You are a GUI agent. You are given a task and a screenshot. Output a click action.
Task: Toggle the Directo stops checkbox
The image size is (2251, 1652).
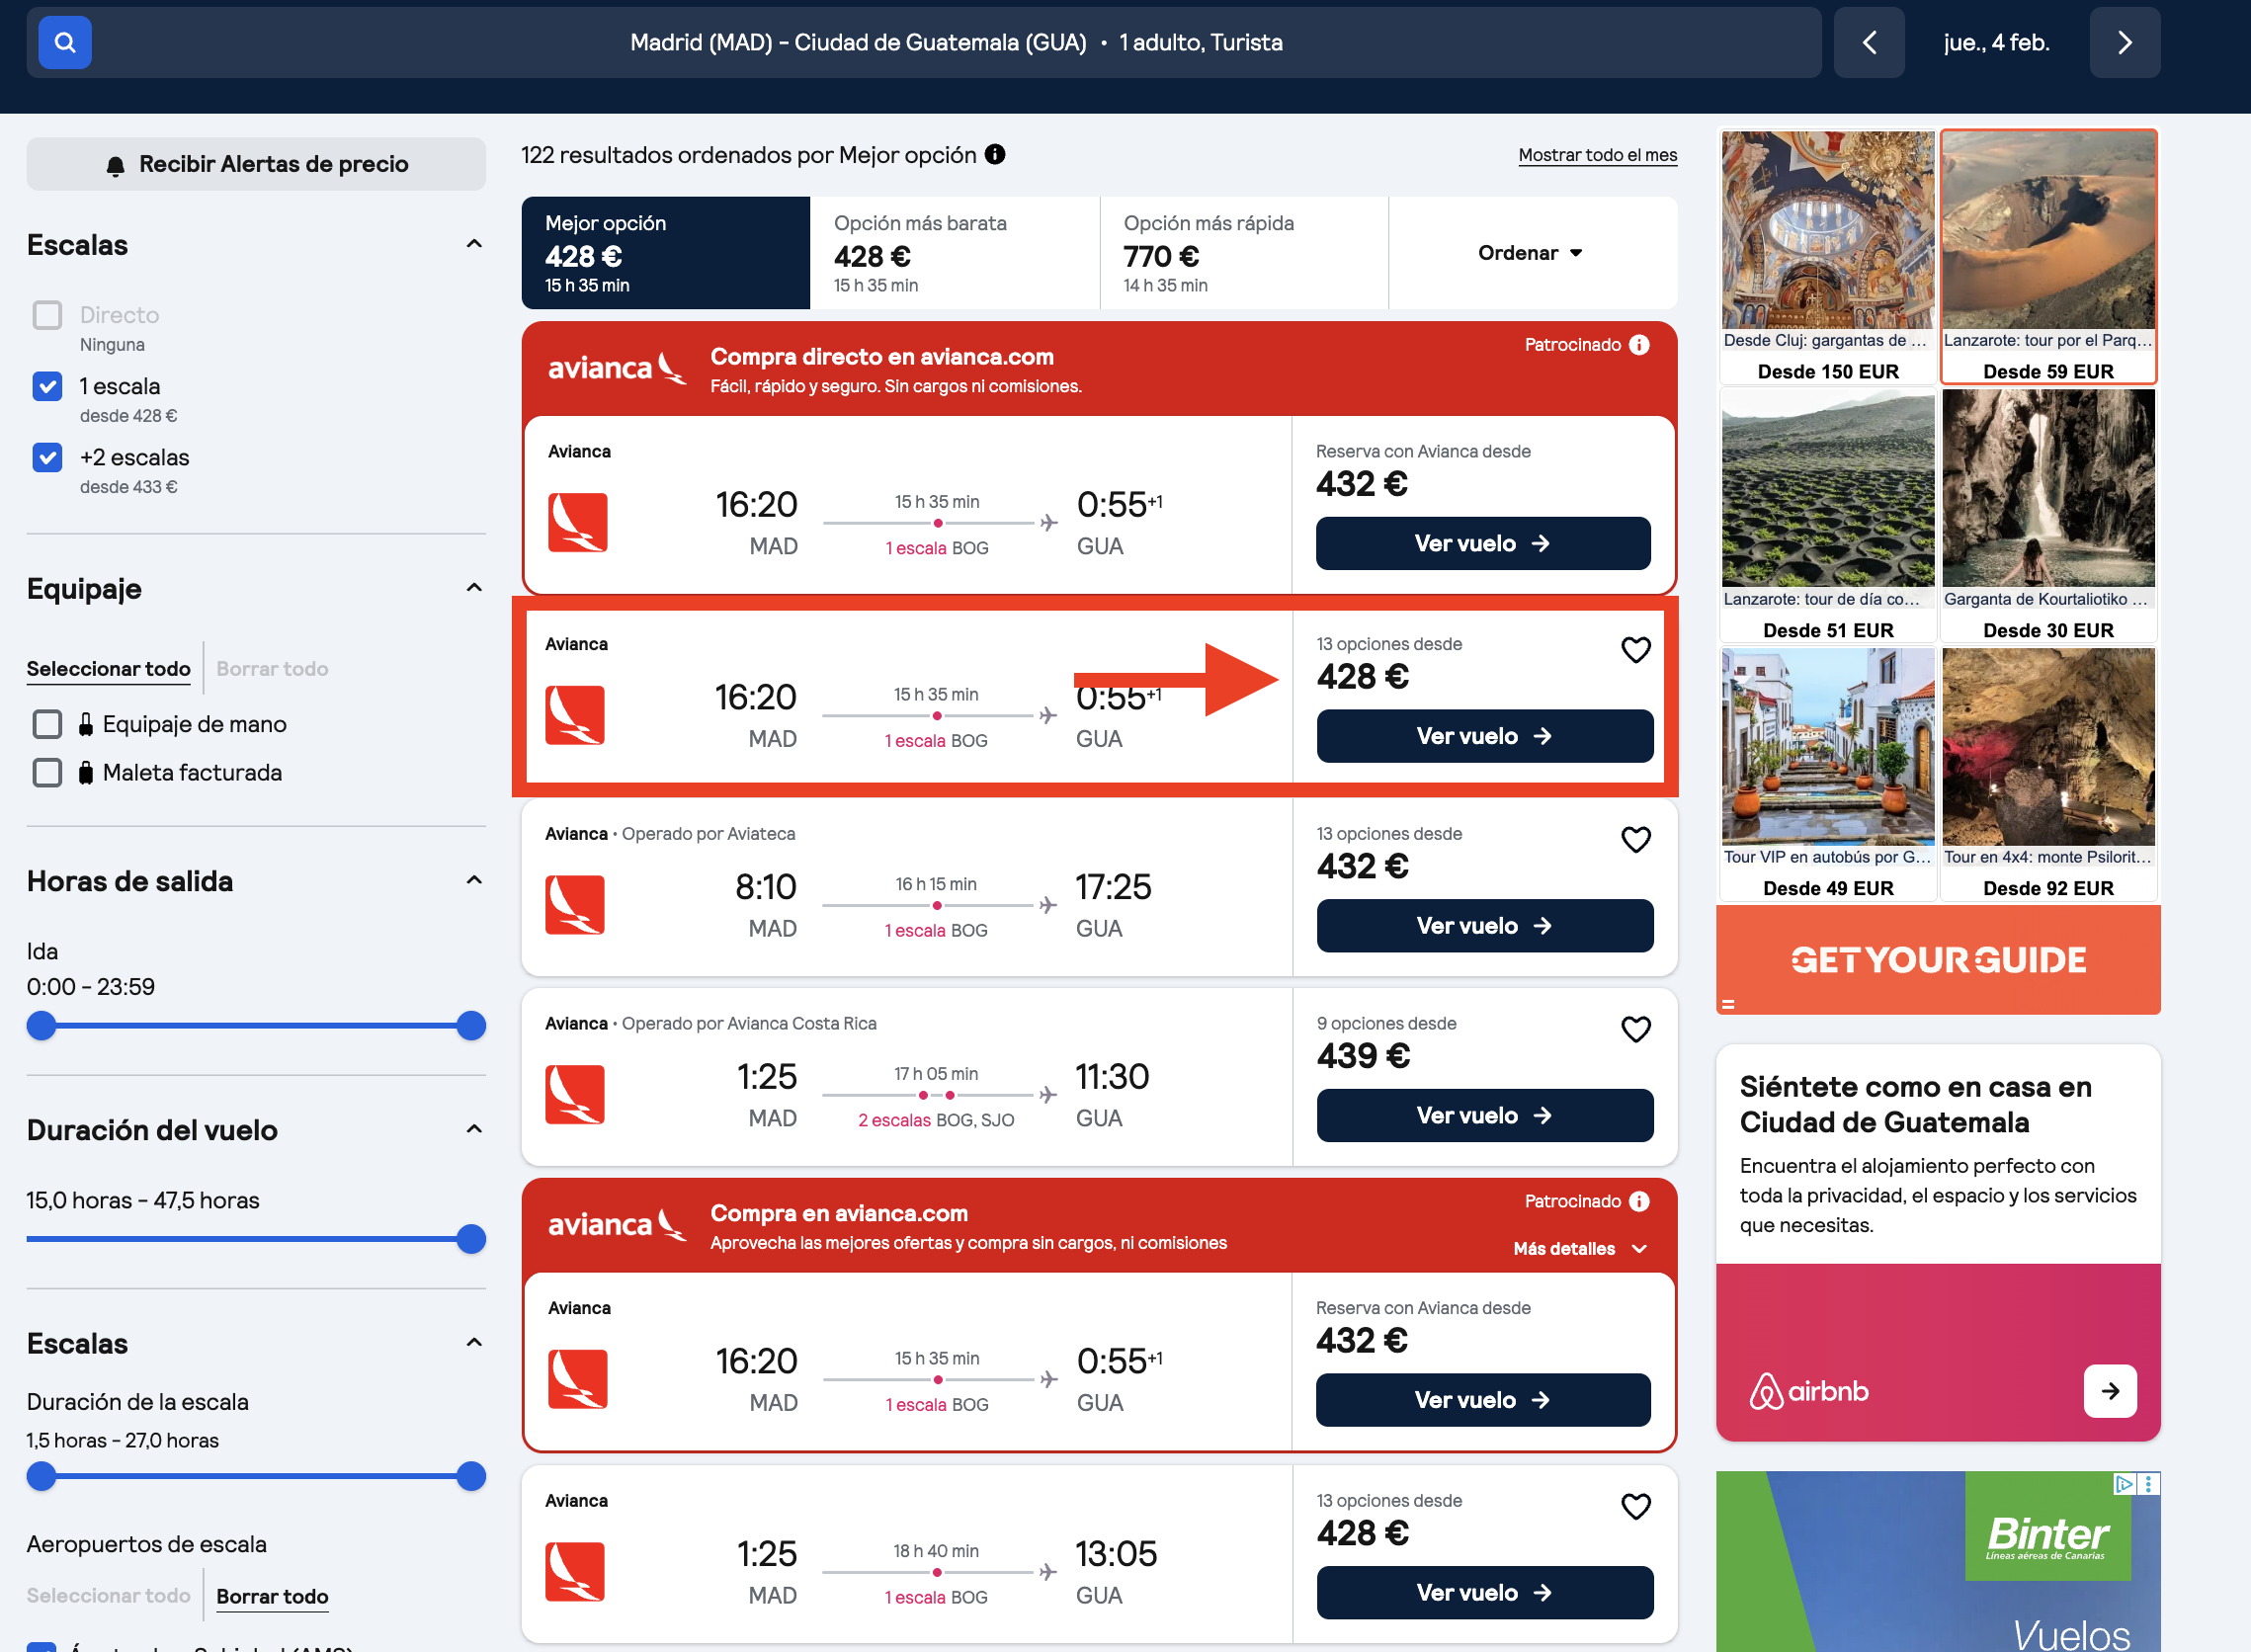[47, 315]
